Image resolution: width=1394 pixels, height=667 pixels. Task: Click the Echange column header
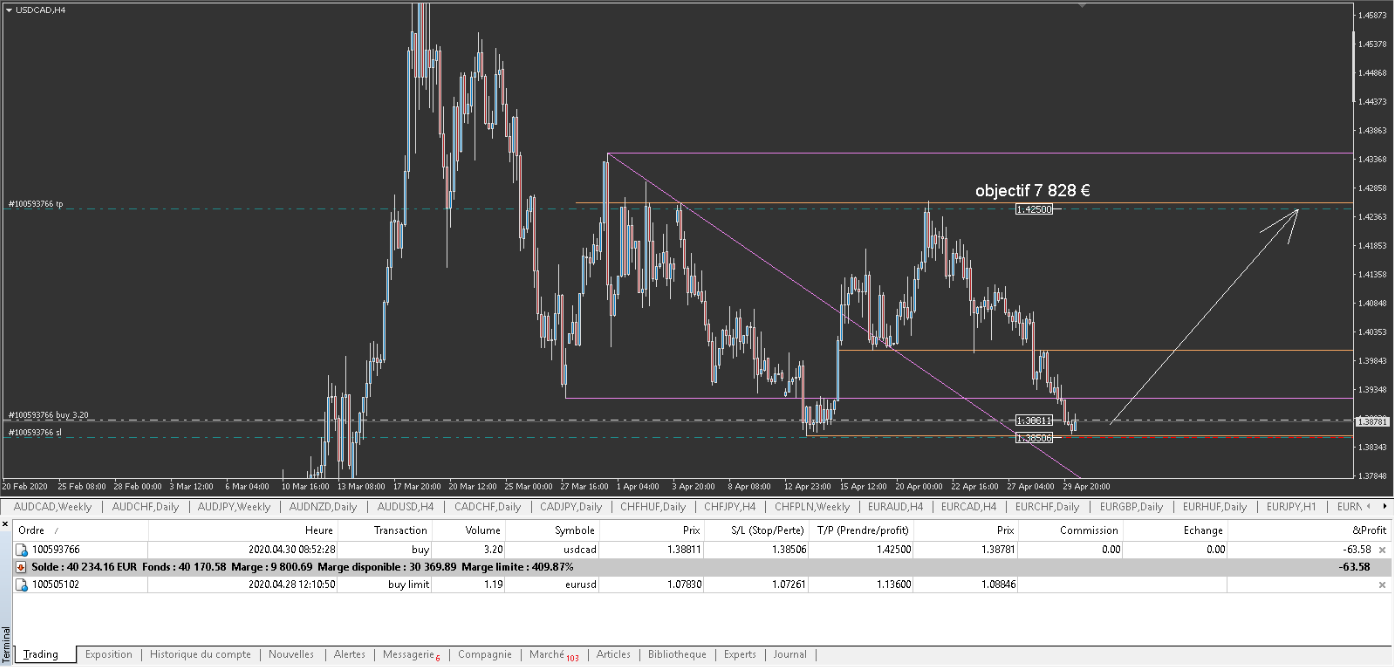(x=1175, y=530)
